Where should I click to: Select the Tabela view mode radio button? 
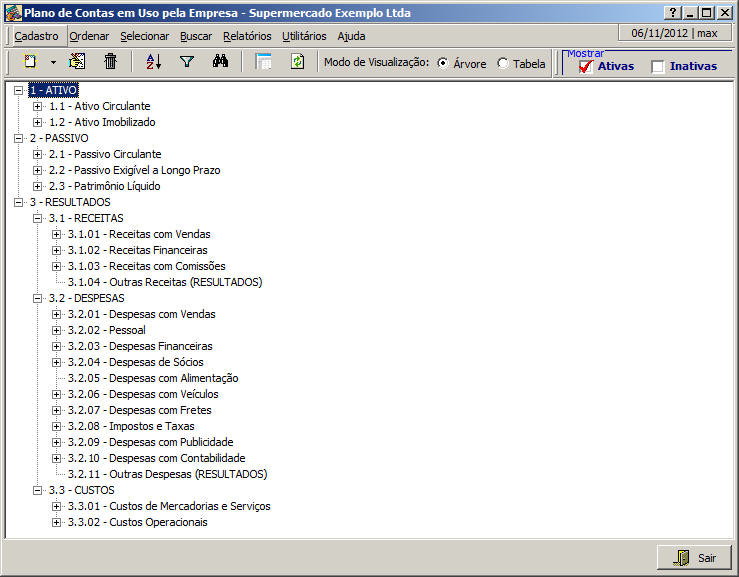[502, 63]
